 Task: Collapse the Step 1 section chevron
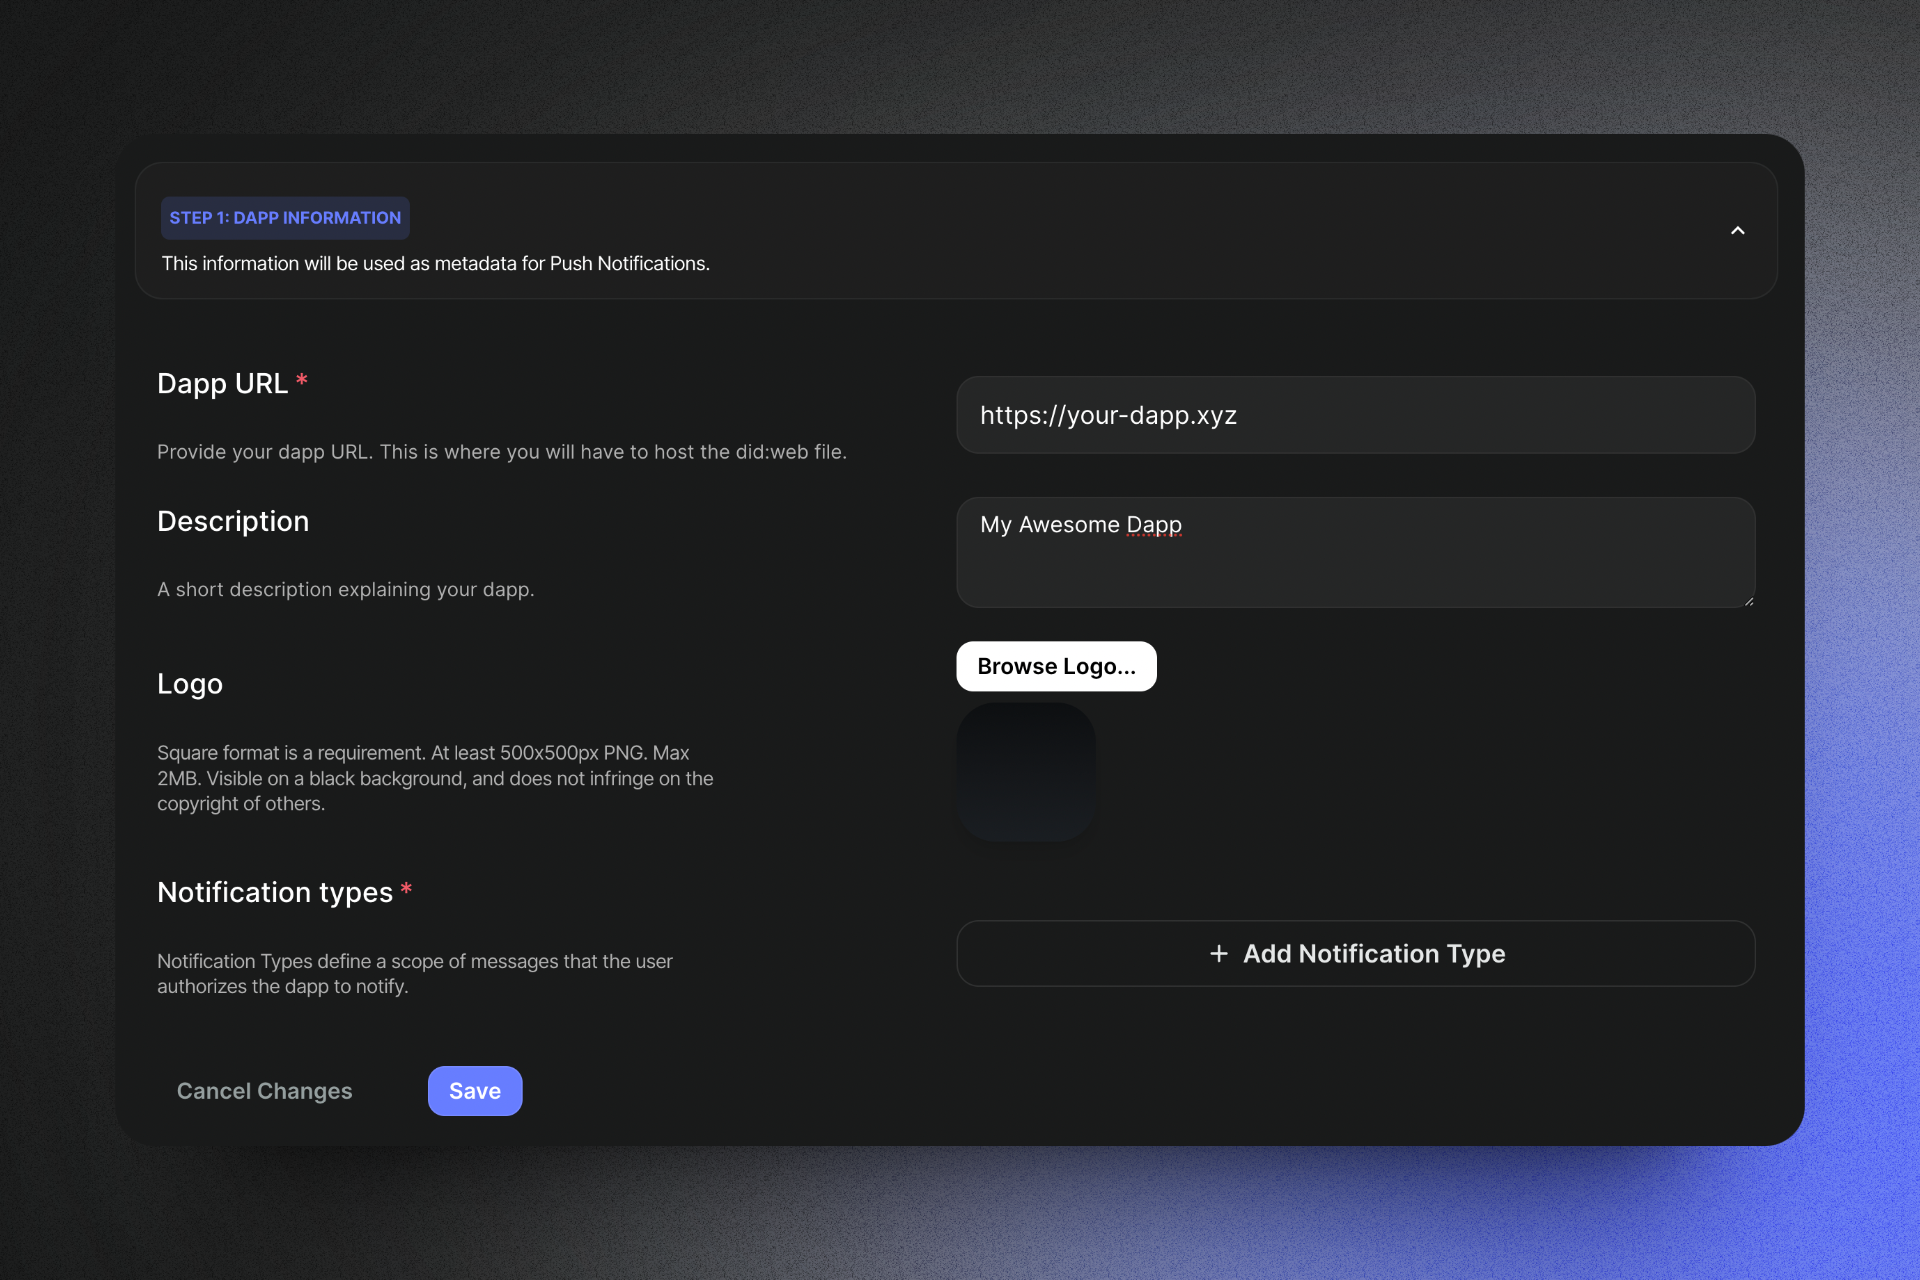(x=1737, y=231)
